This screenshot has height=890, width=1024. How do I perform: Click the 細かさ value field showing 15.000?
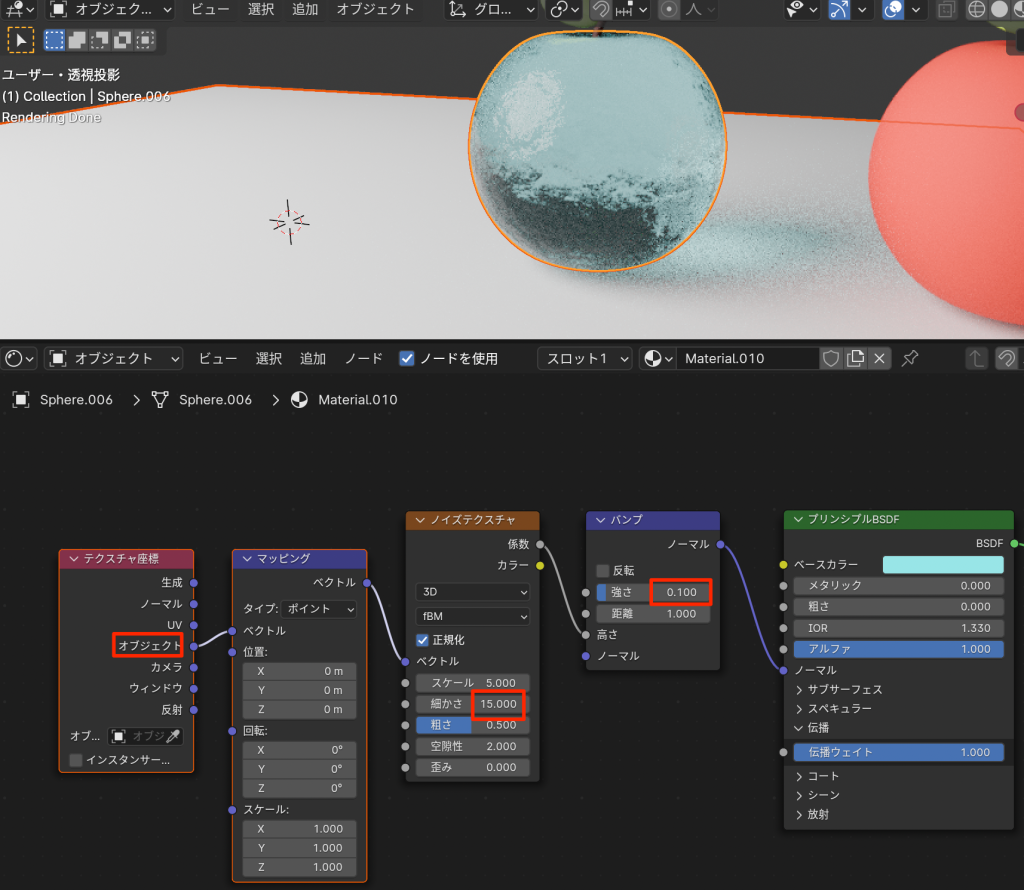[497, 704]
